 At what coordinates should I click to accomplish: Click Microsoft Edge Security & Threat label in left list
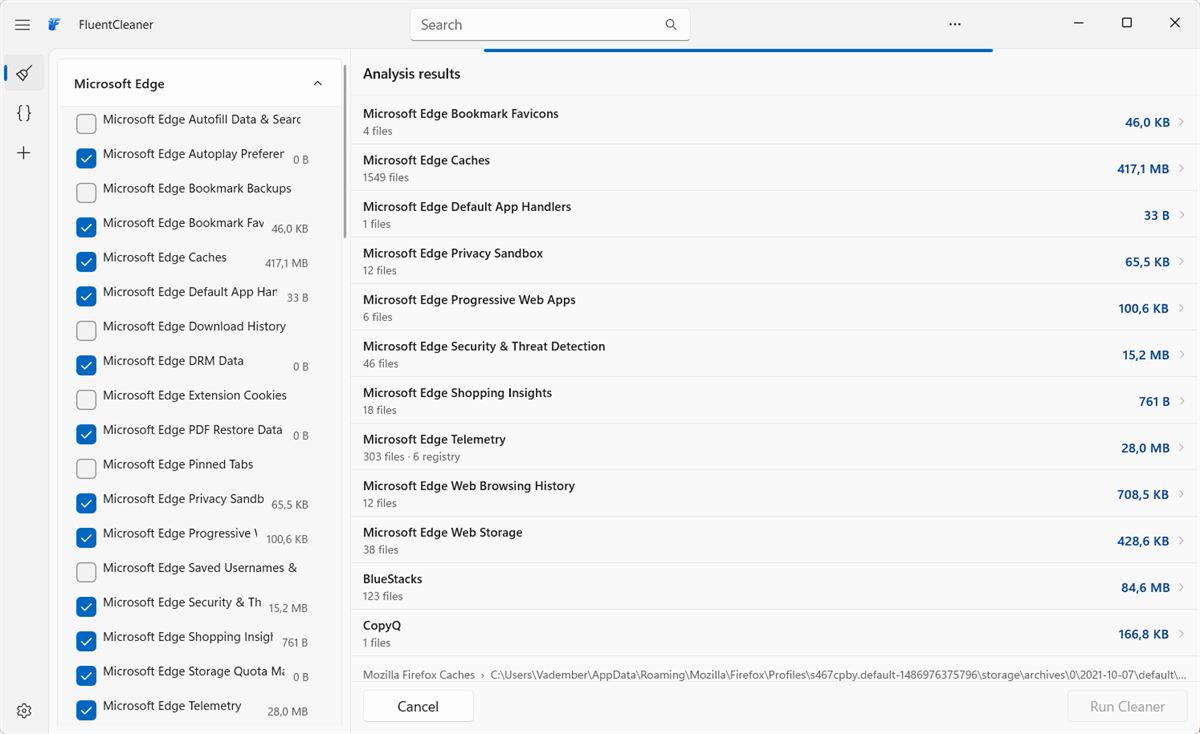pyautogui.click(x=182, y=602)
